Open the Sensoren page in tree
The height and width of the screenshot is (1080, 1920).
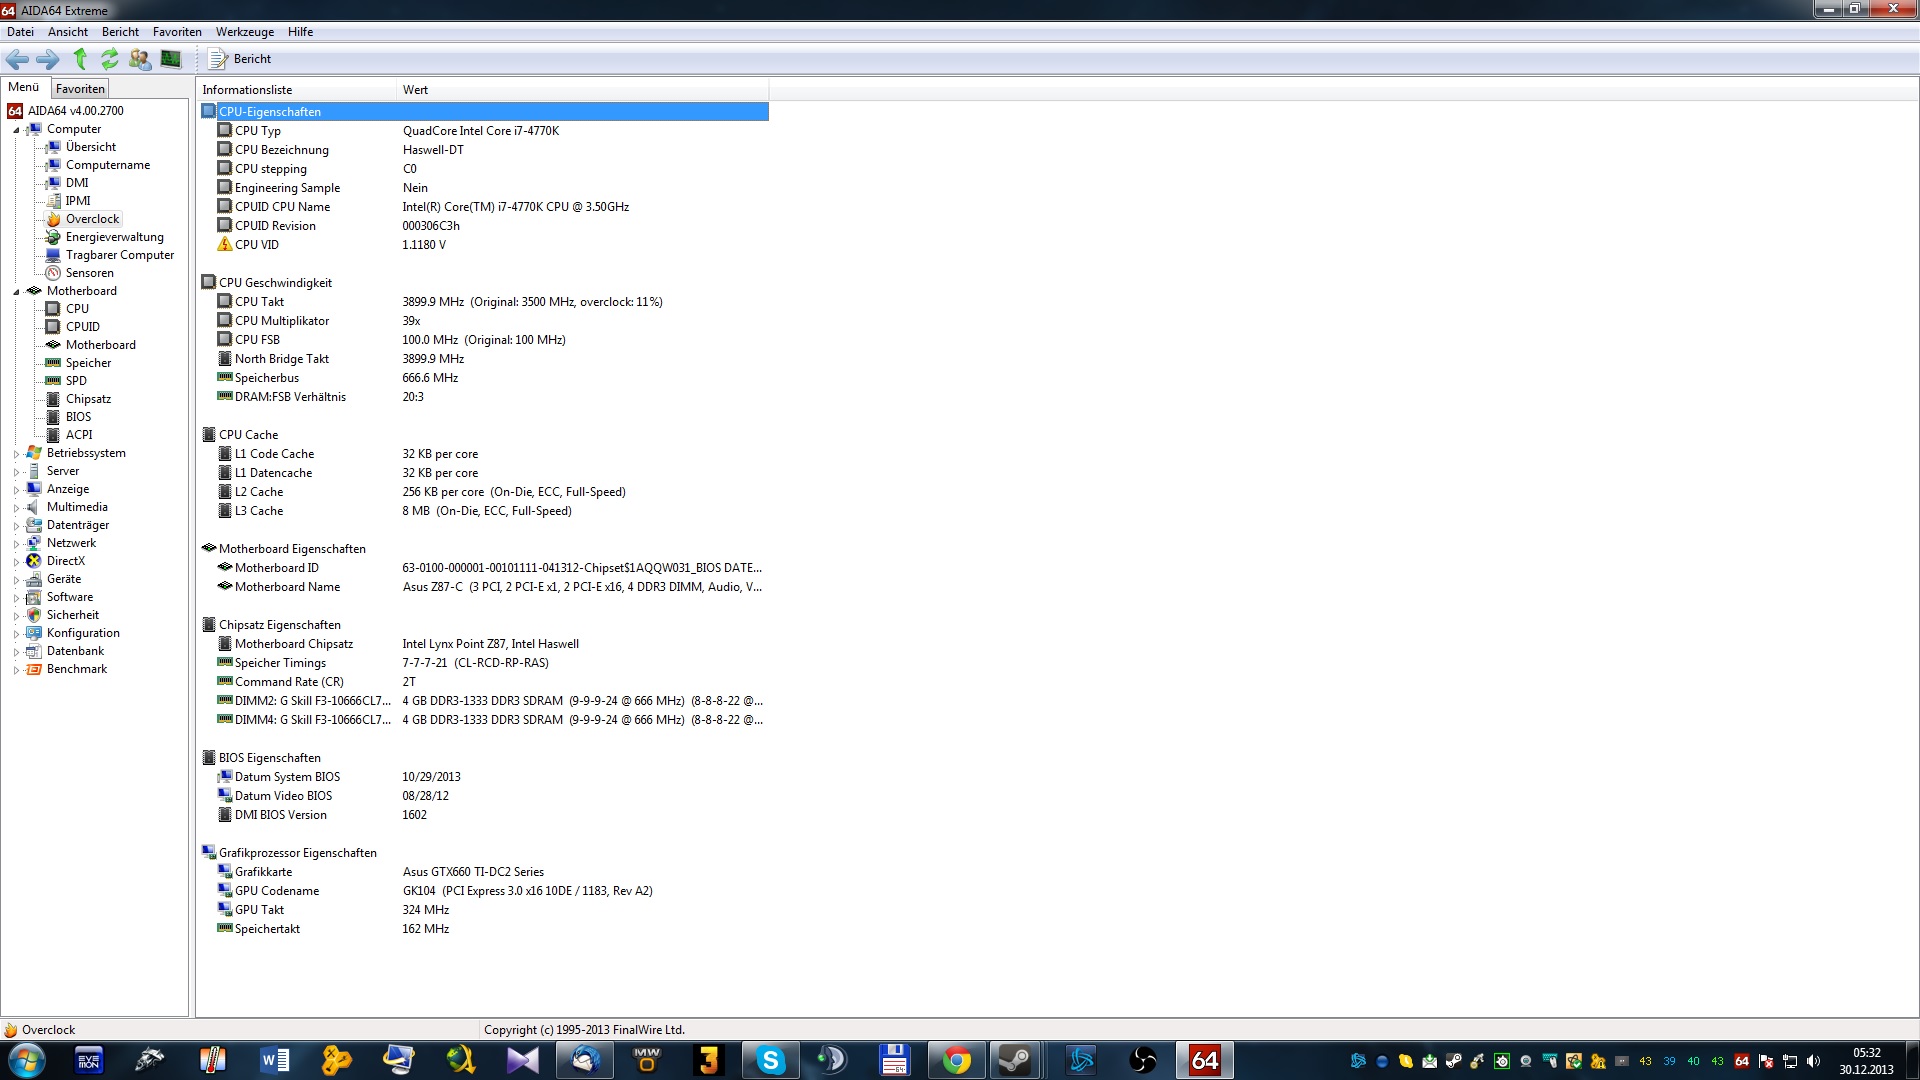[x=89, y=273]
